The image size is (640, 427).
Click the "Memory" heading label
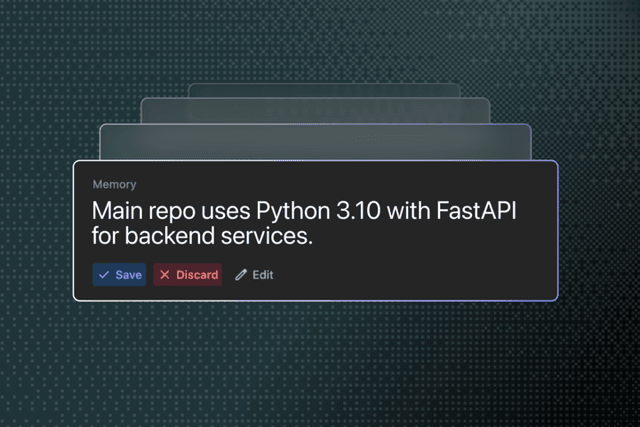[x=114, y=185]
